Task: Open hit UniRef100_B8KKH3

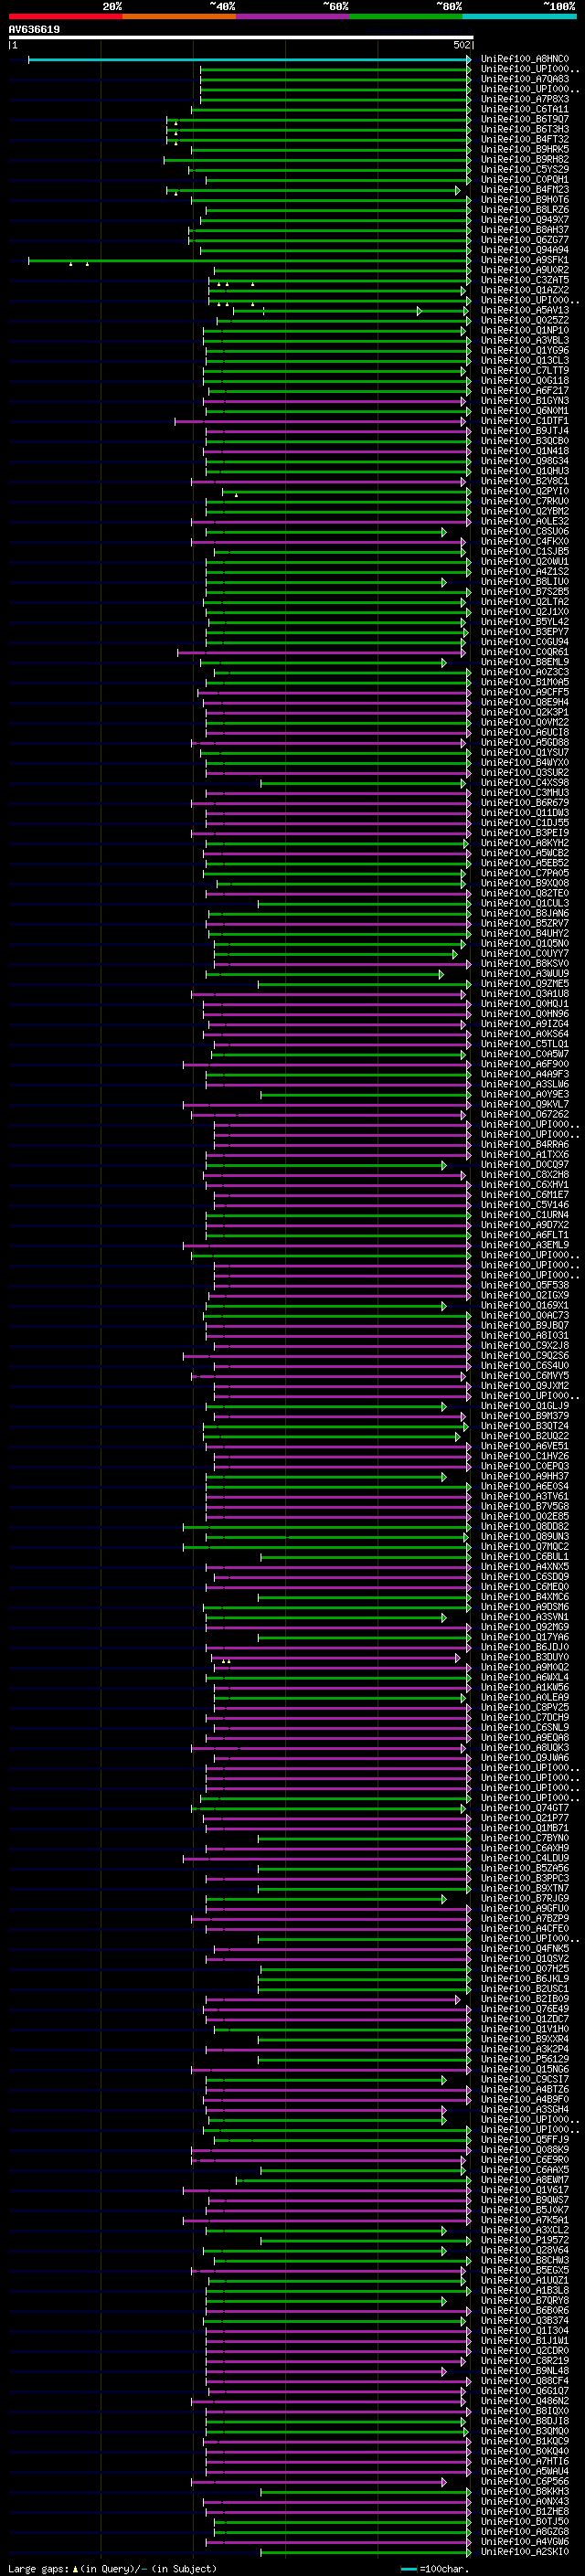Action: (524, 2491)
